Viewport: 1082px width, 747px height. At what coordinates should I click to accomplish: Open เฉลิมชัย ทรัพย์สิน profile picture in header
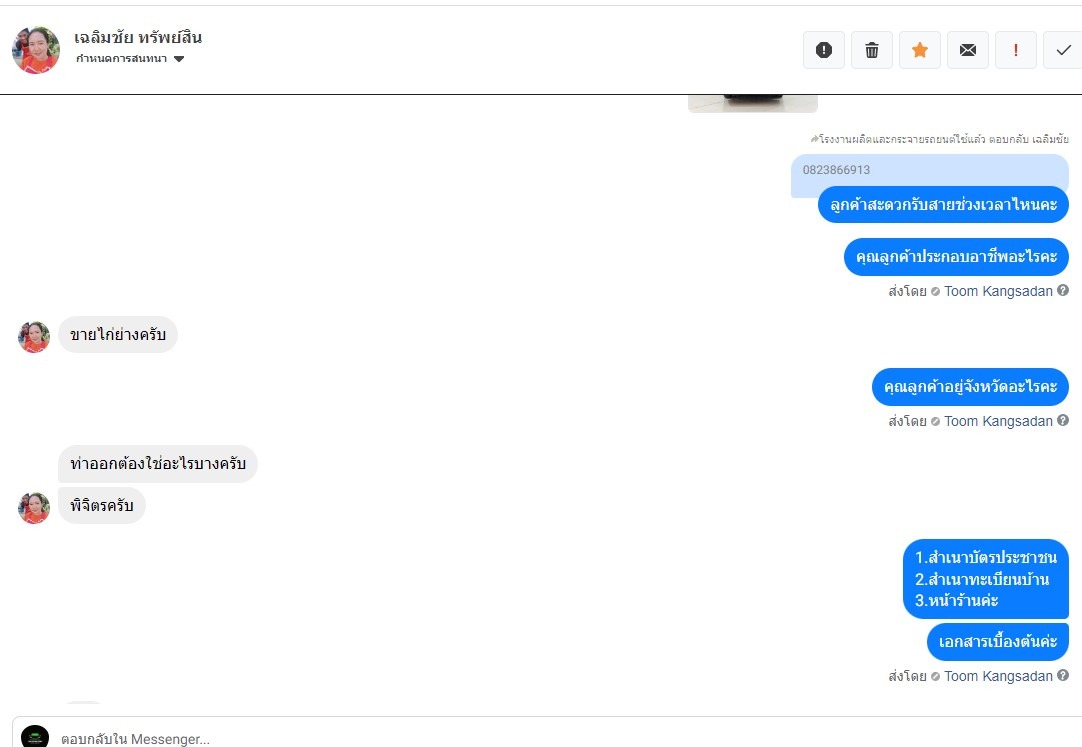tap(36, 50)
